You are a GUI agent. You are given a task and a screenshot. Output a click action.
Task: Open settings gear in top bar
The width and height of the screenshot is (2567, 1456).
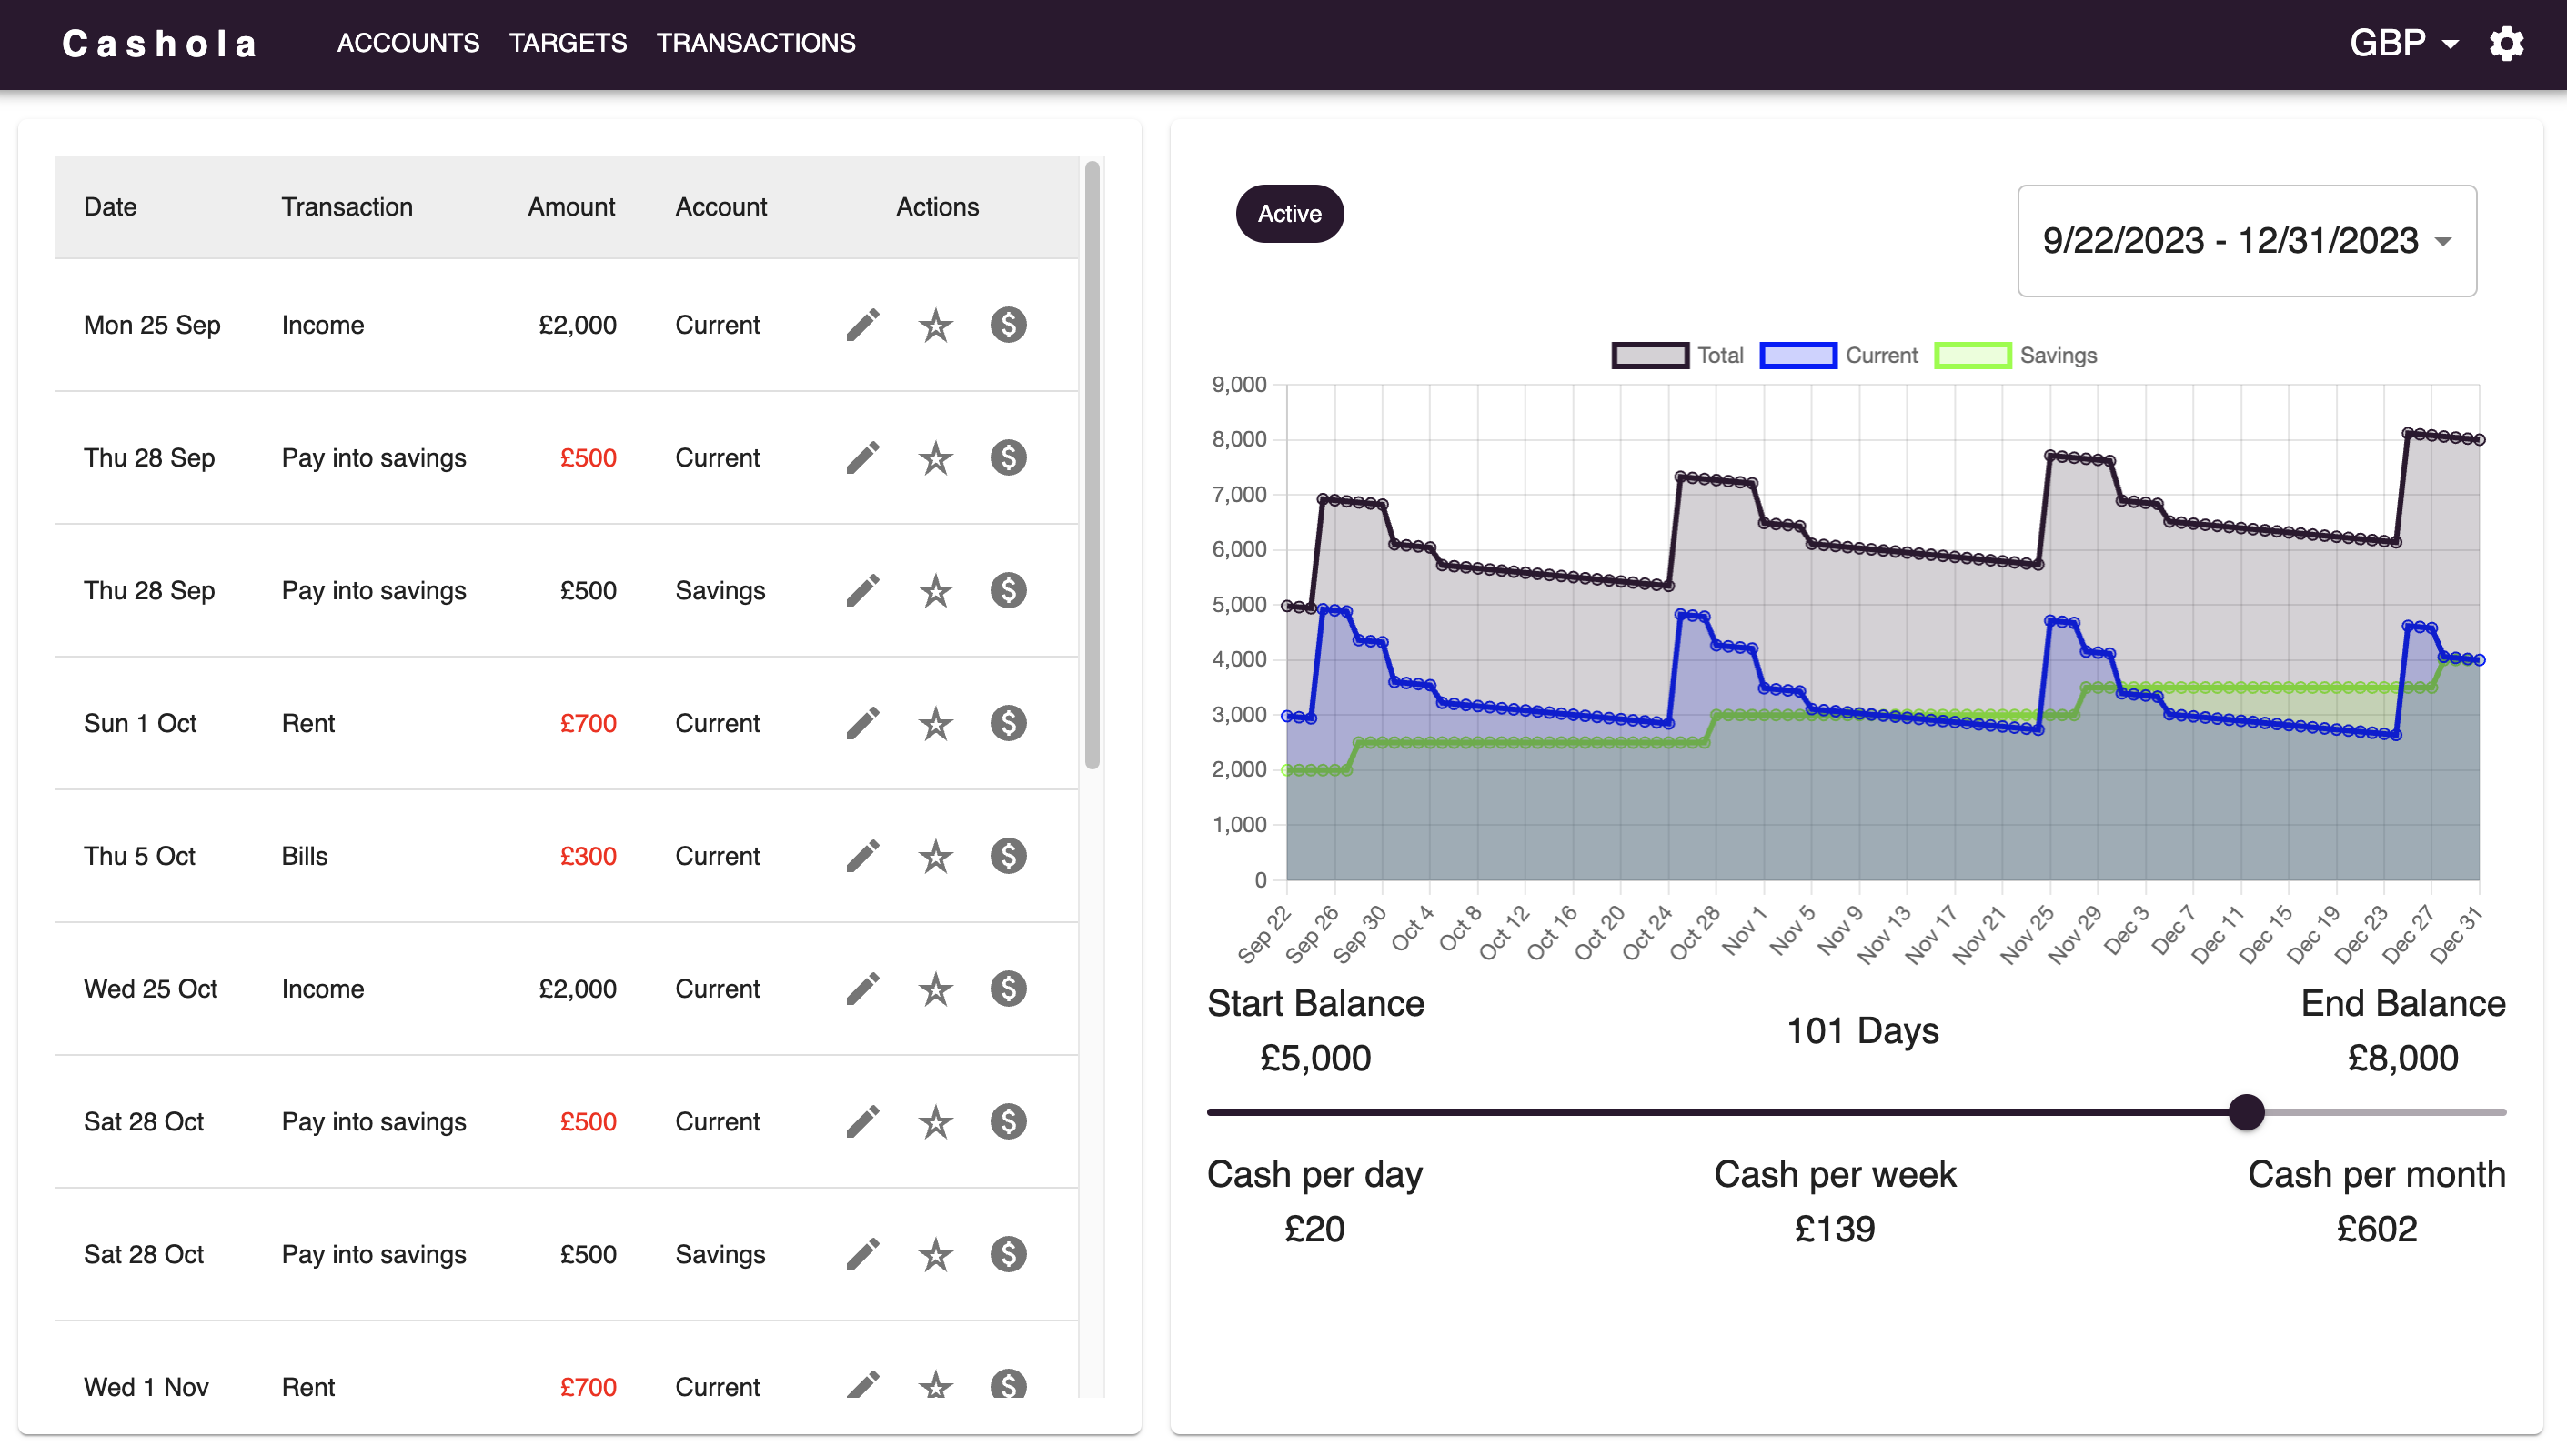[x=2506, y=44]
